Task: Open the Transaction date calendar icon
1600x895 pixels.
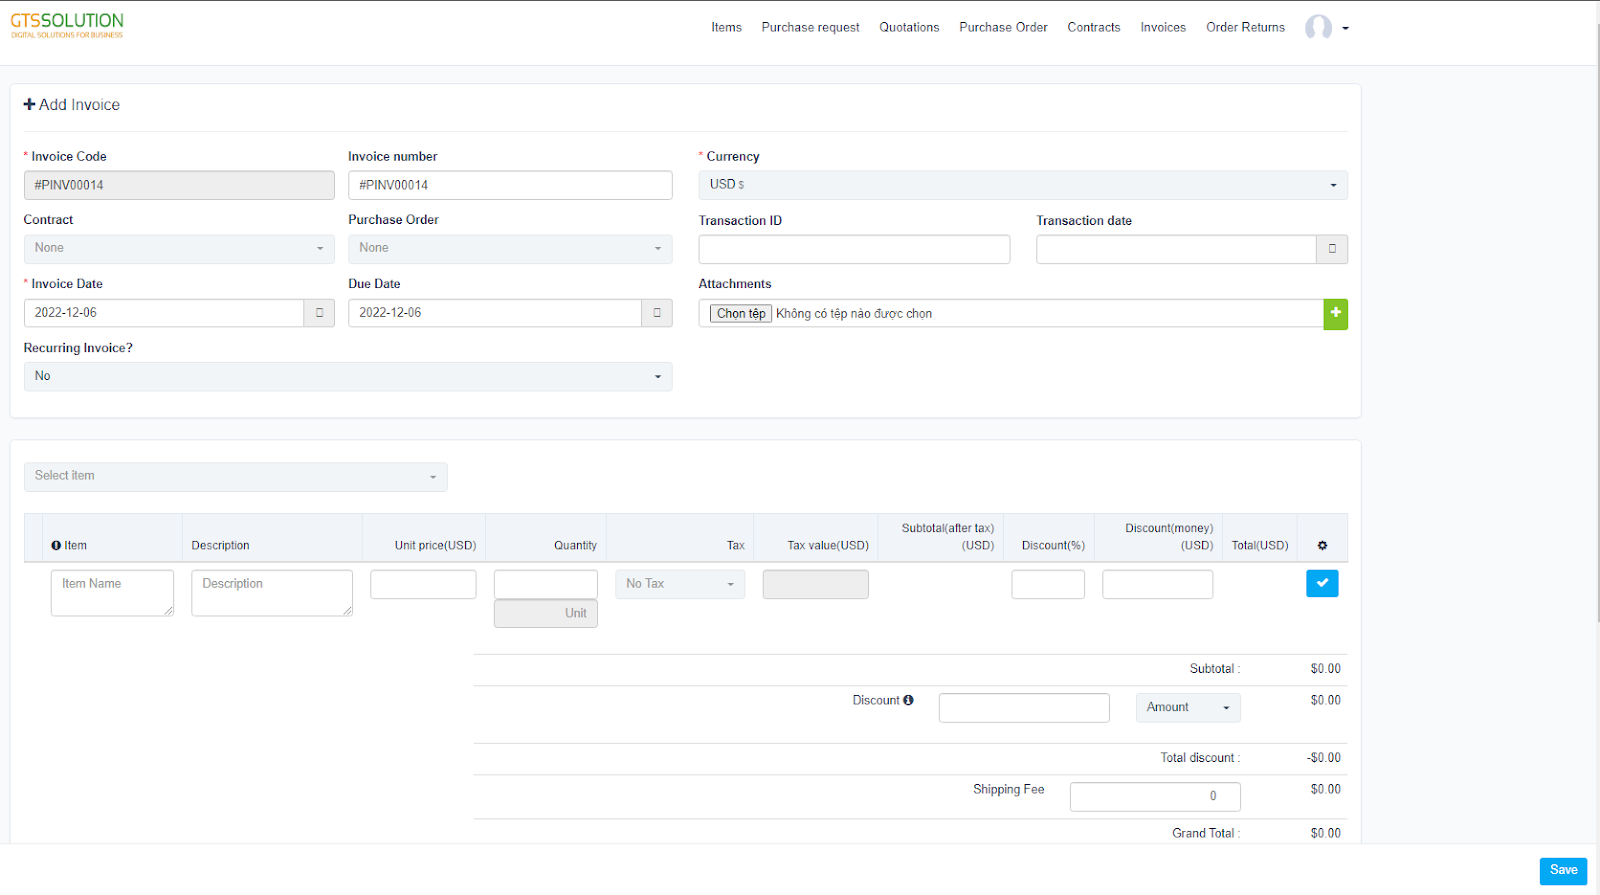Action: (x=1331, y=249)
